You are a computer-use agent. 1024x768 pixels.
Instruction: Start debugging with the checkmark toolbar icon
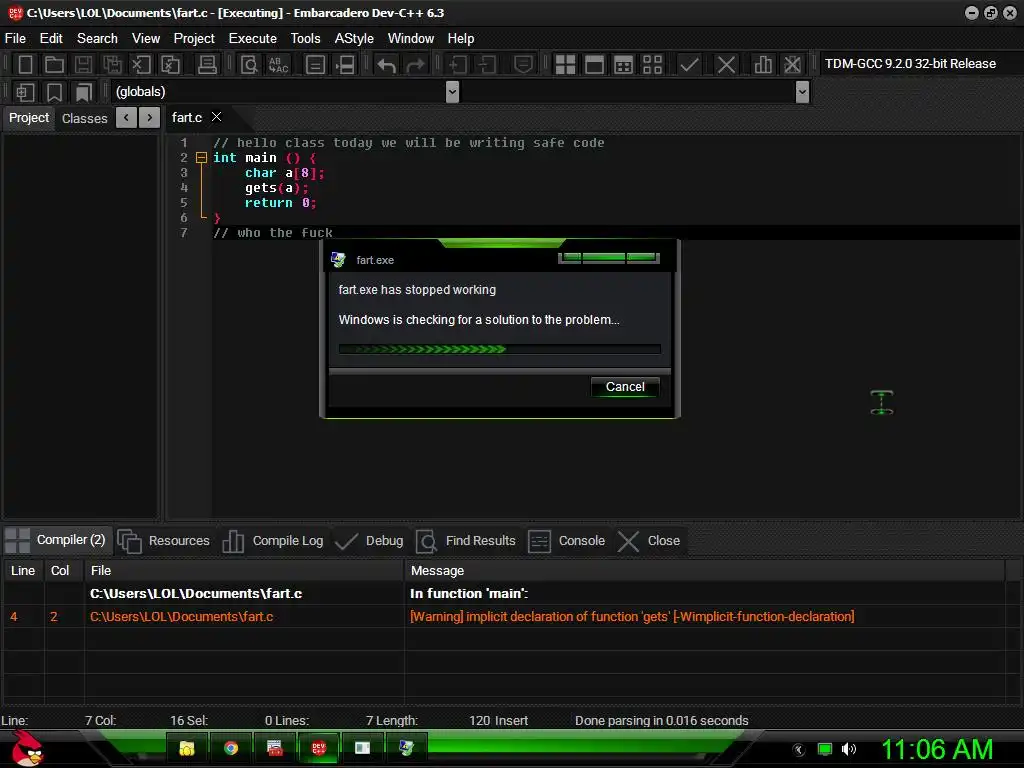point(689,64)
